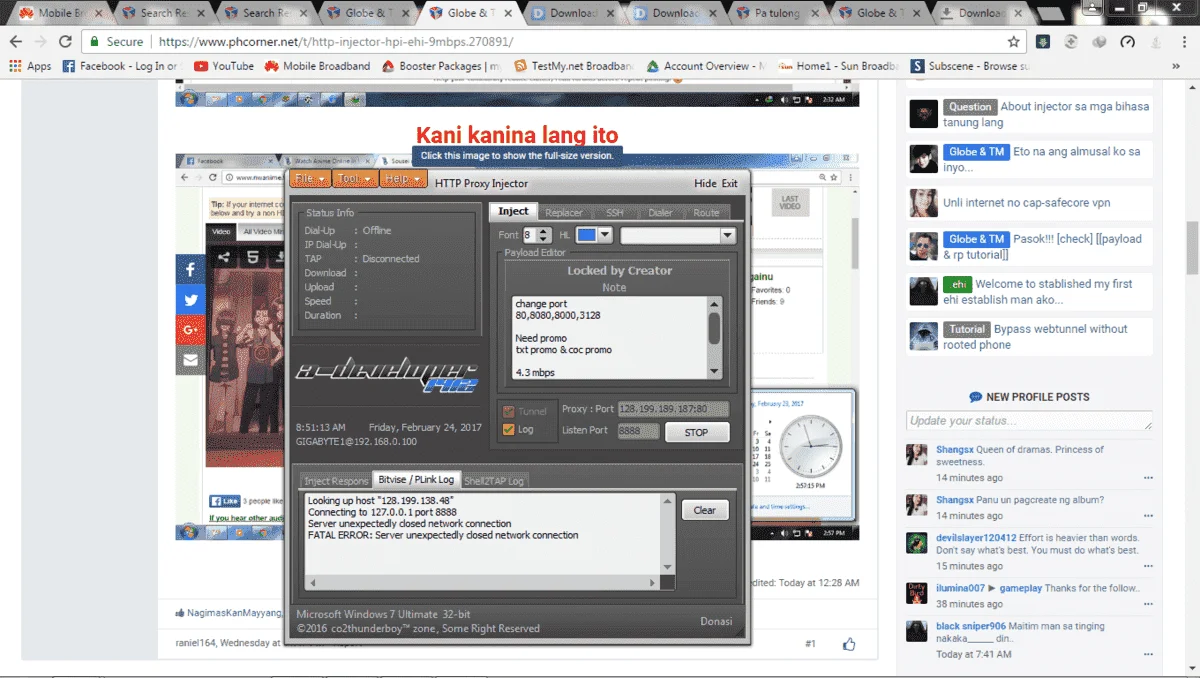Switch to the Replacer tab
The height and width of the screenshot is (678, 1200).
tap(564, 212)
